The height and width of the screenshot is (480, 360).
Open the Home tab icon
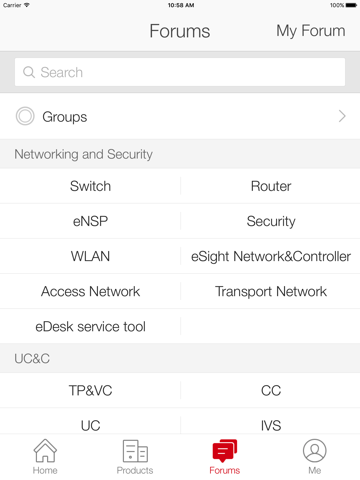(45, 451)
